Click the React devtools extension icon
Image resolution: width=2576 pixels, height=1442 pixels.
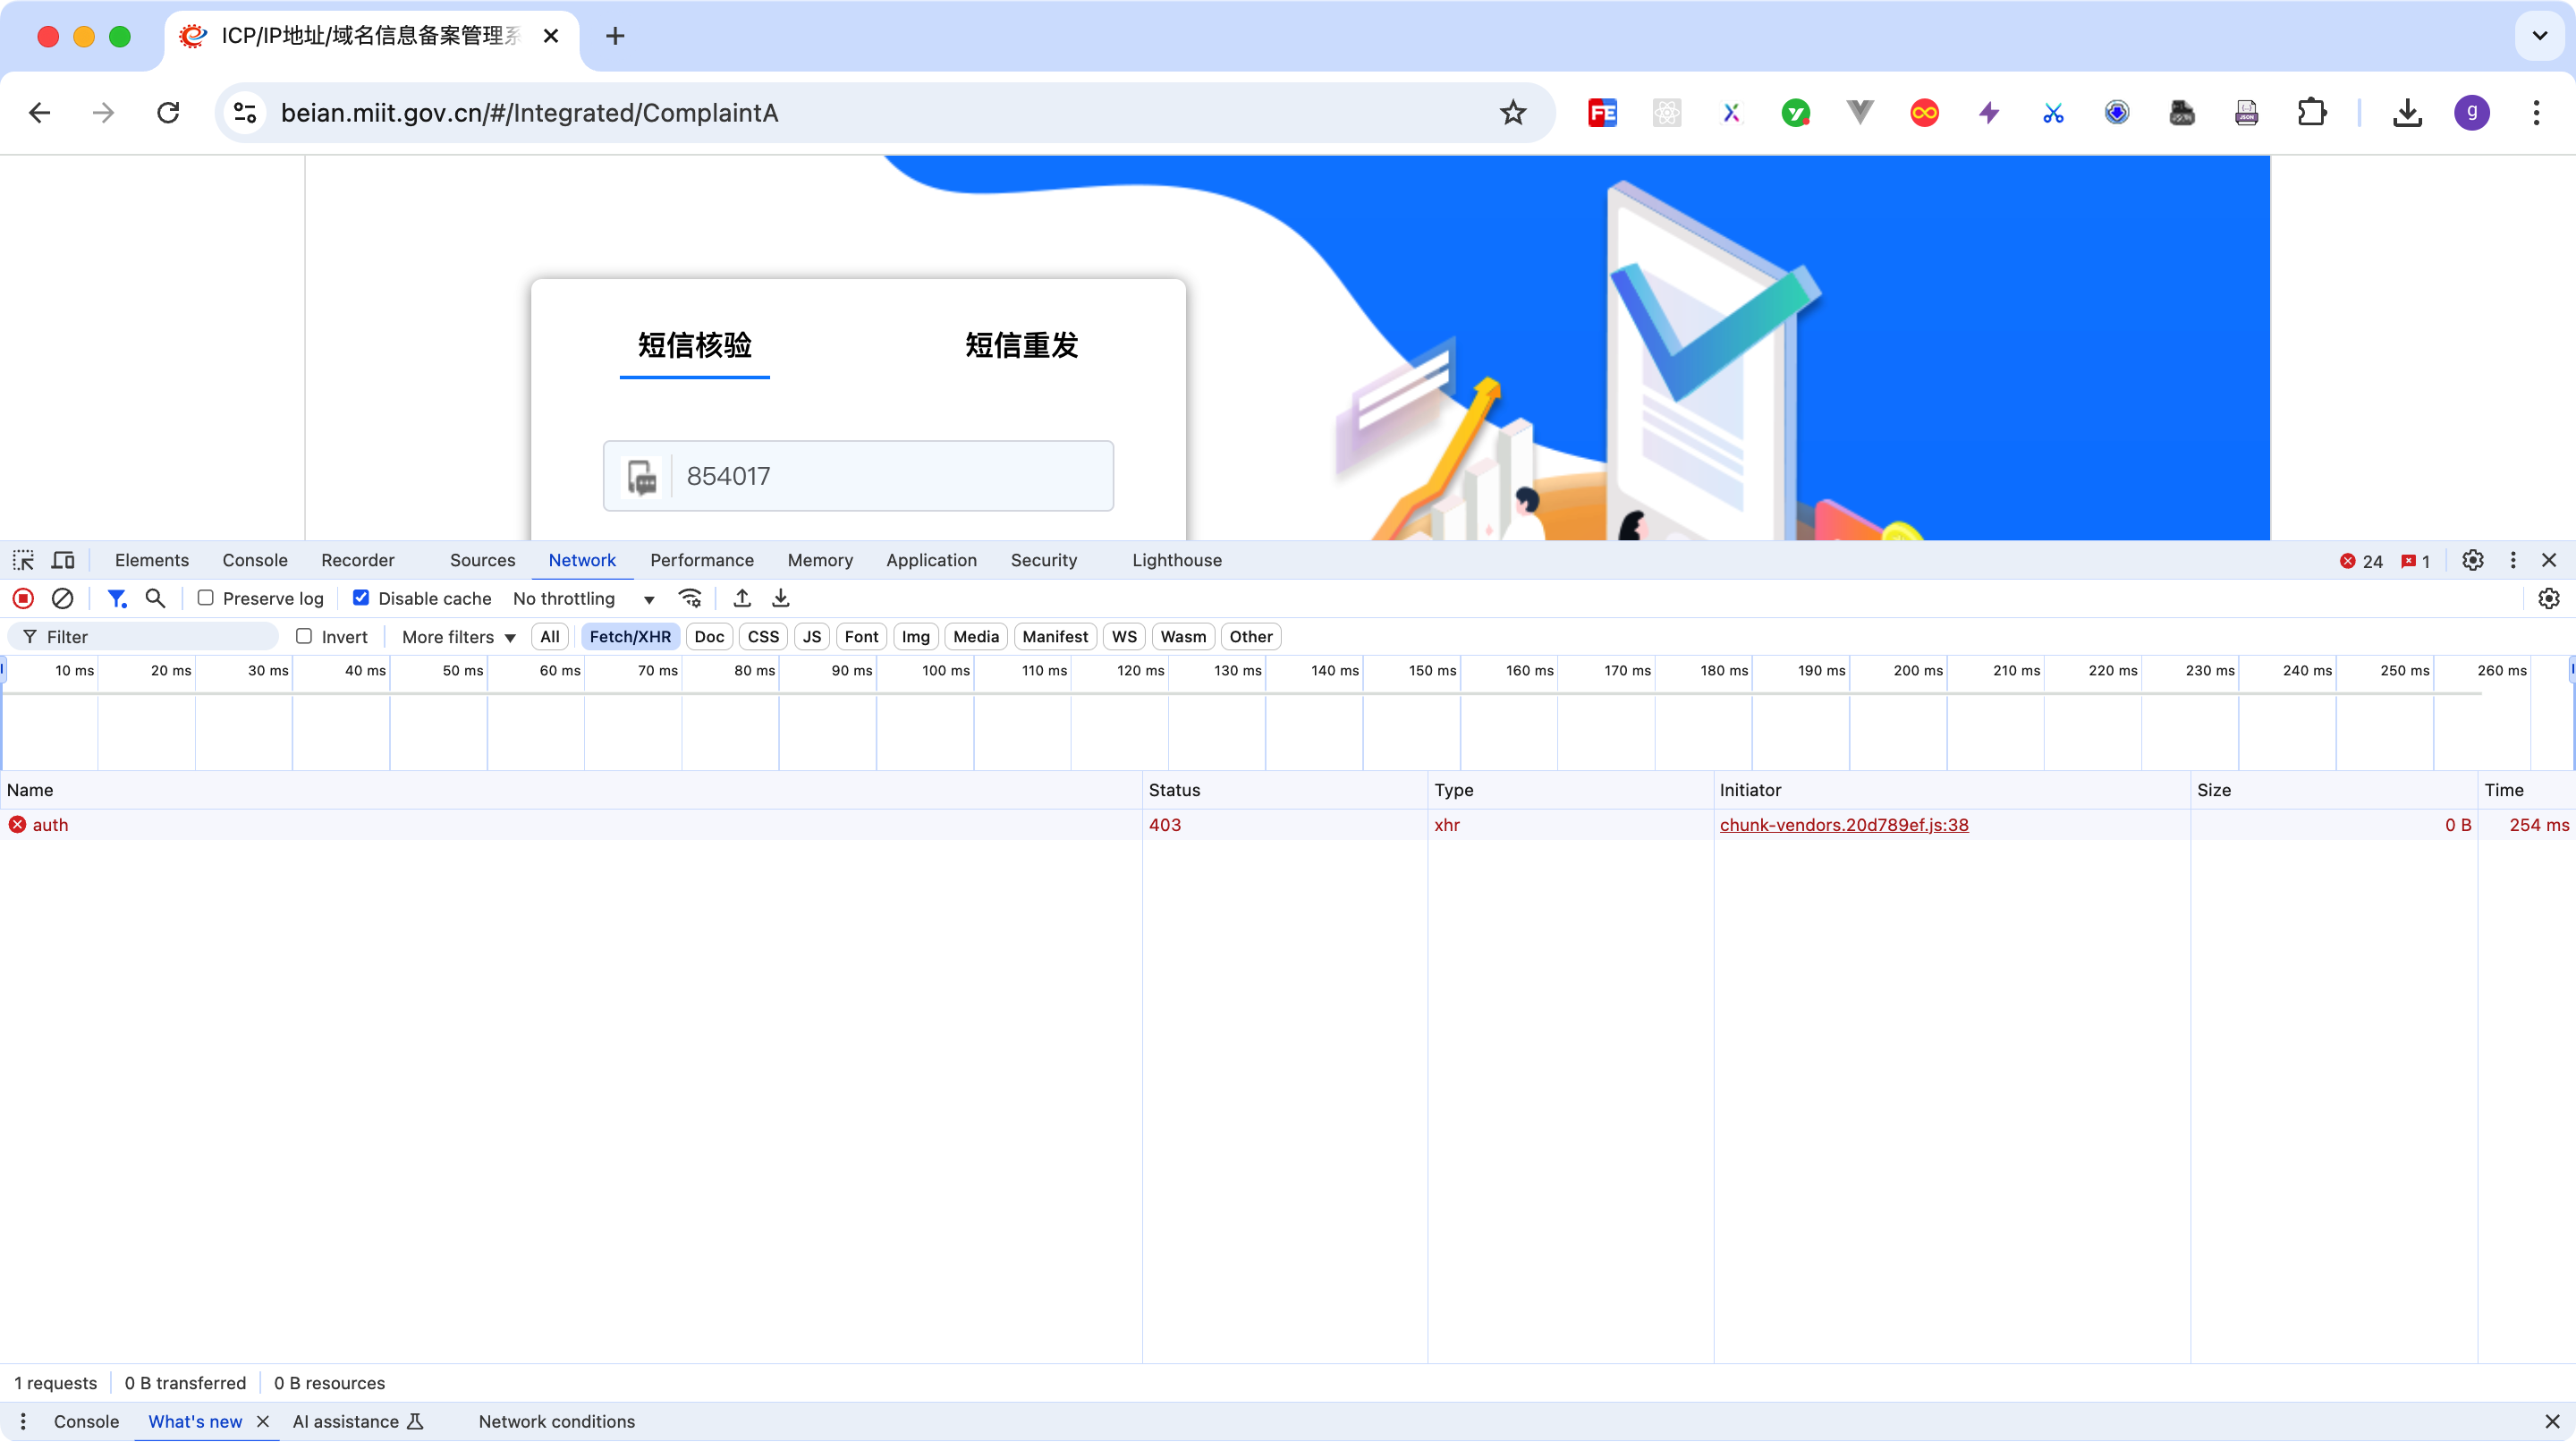[x=1667, y=113]
